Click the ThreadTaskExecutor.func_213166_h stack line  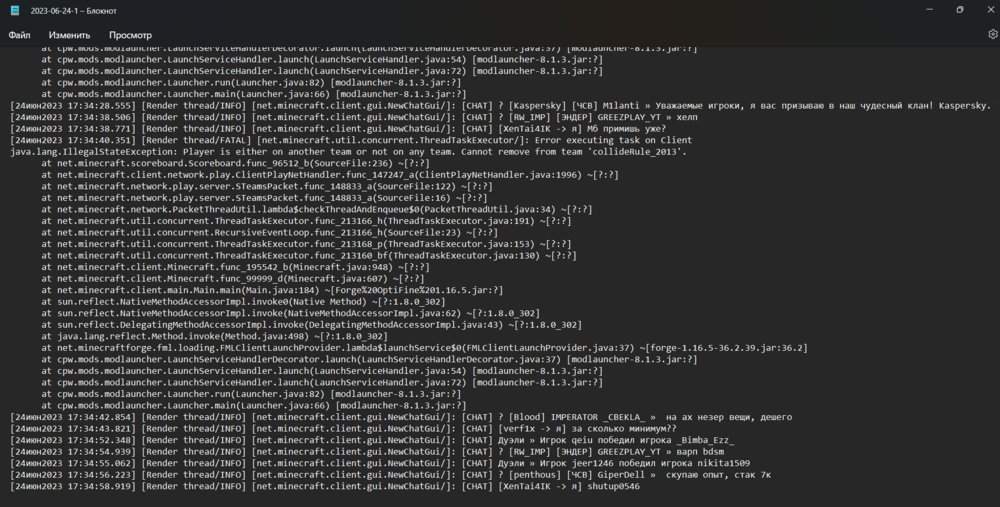pyautogui.click(x=306, y=221)
